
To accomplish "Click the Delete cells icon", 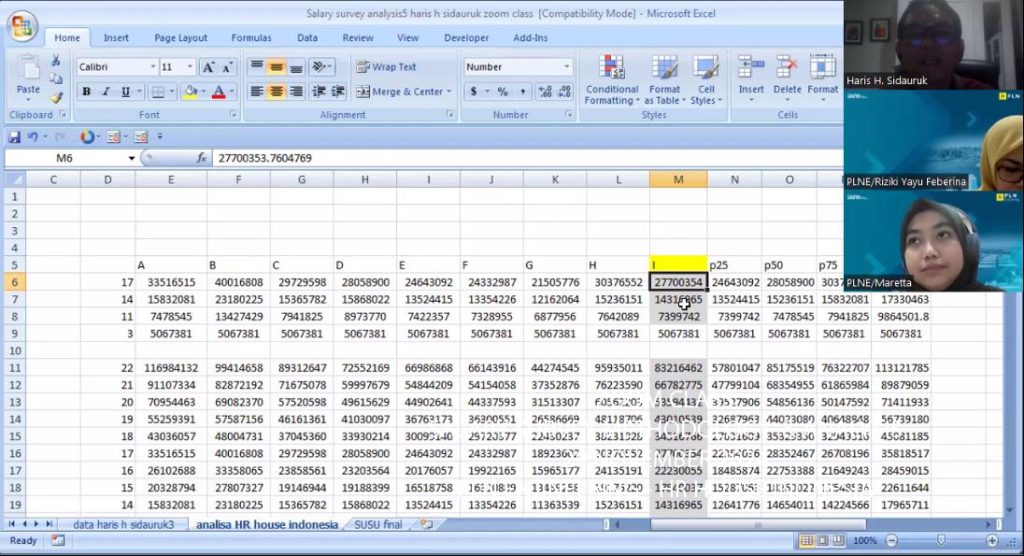I will [x=787, y=74].
